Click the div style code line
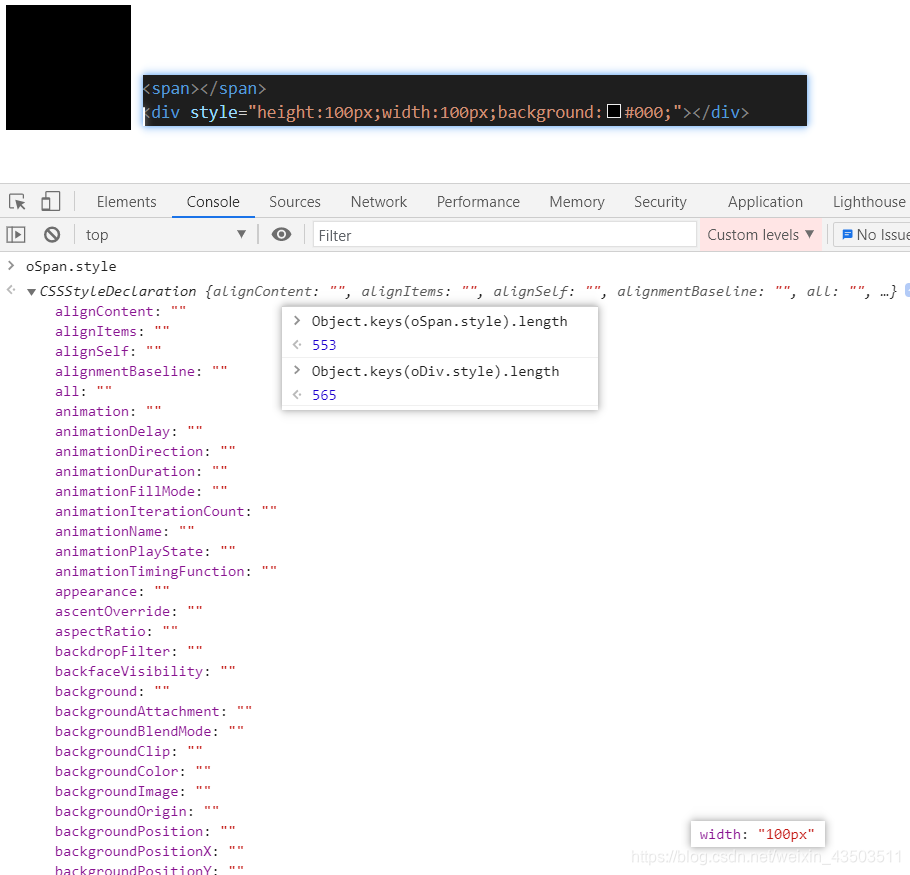 (446, 112)
